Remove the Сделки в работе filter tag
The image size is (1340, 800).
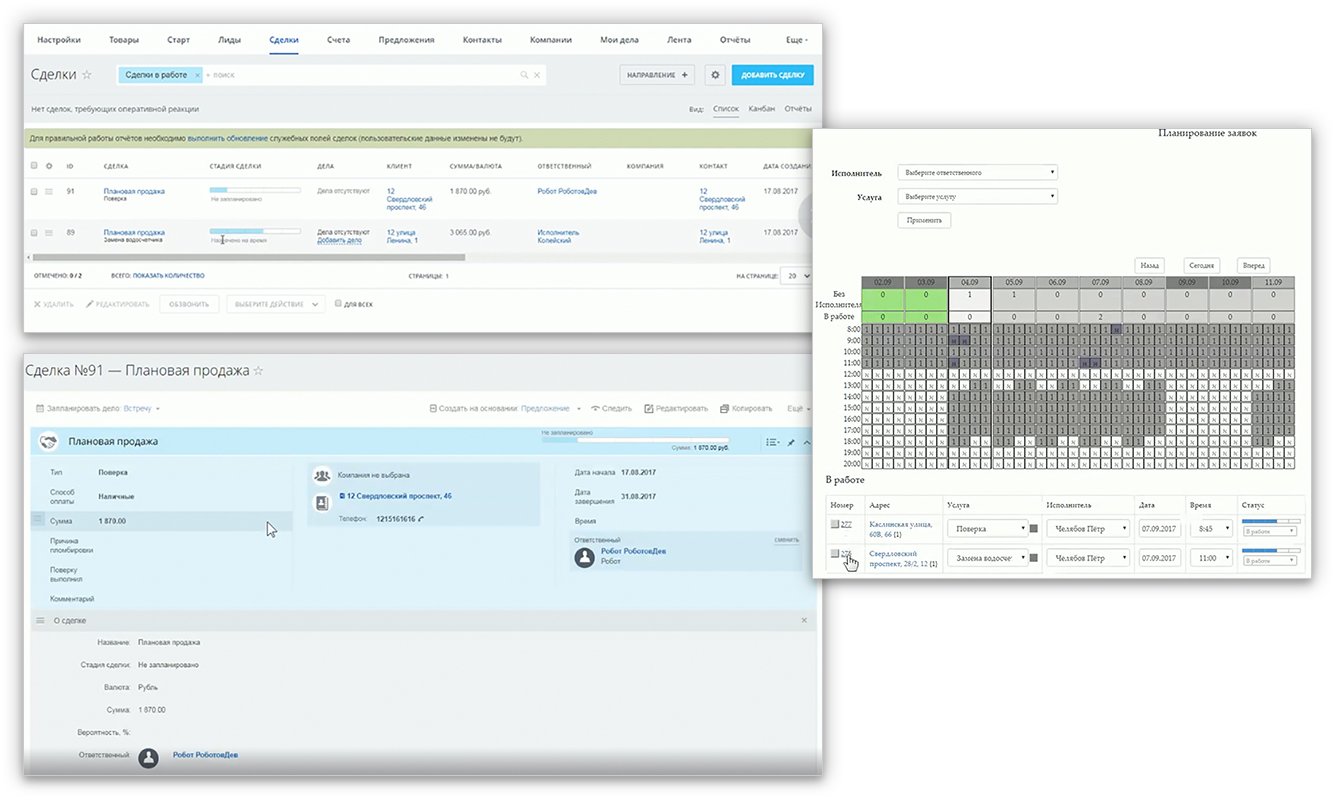coord(197,75)
